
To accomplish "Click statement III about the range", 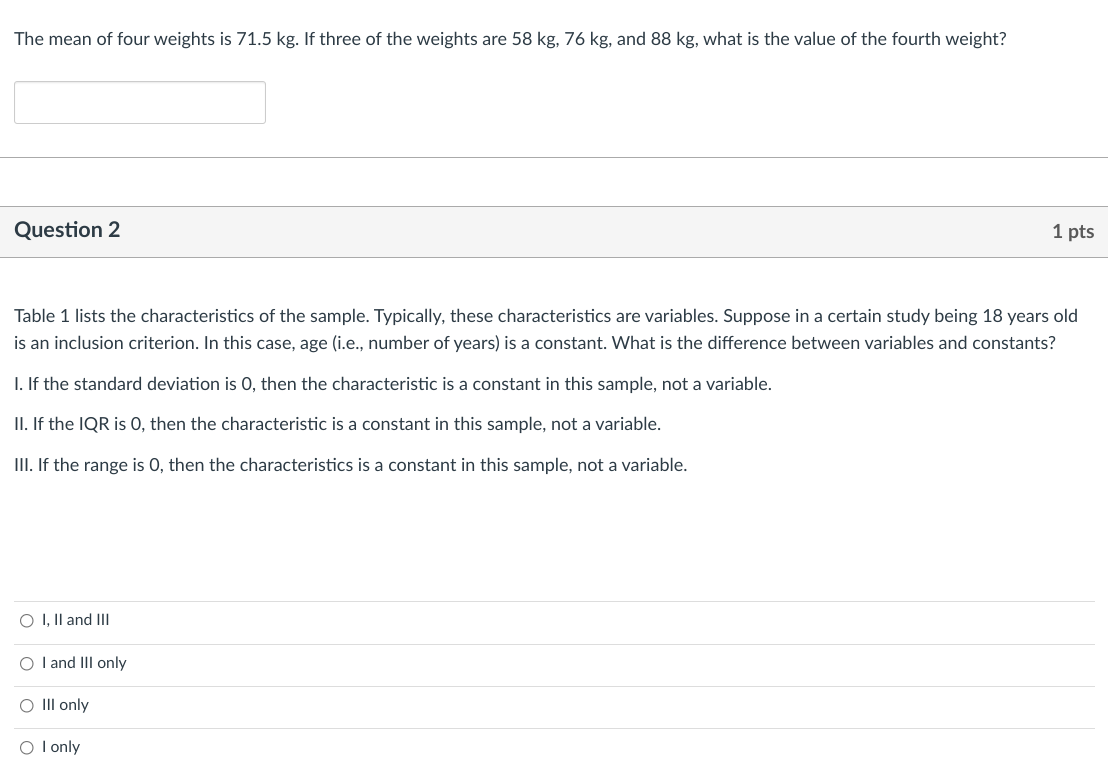I will (350, 465).
